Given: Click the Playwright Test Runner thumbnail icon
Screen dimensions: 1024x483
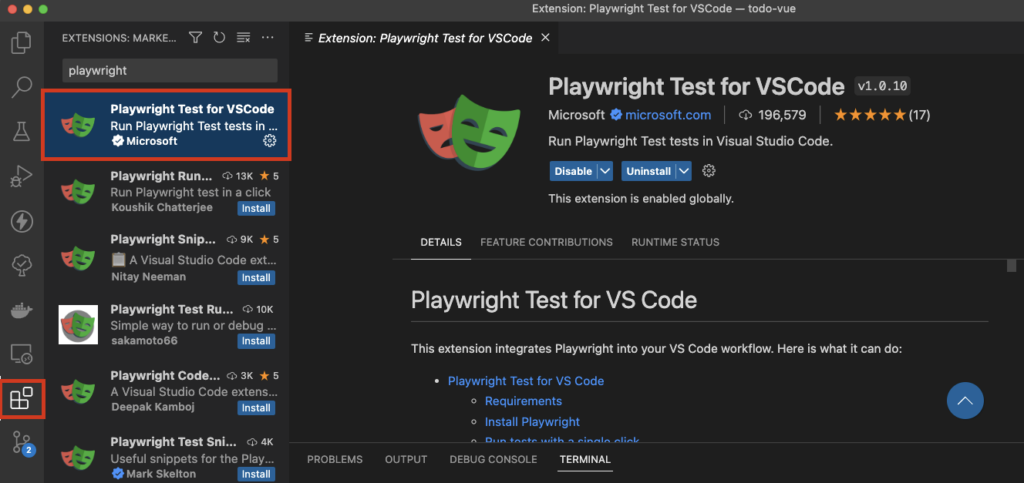Looking at the screenshot, I should point(78,324).
